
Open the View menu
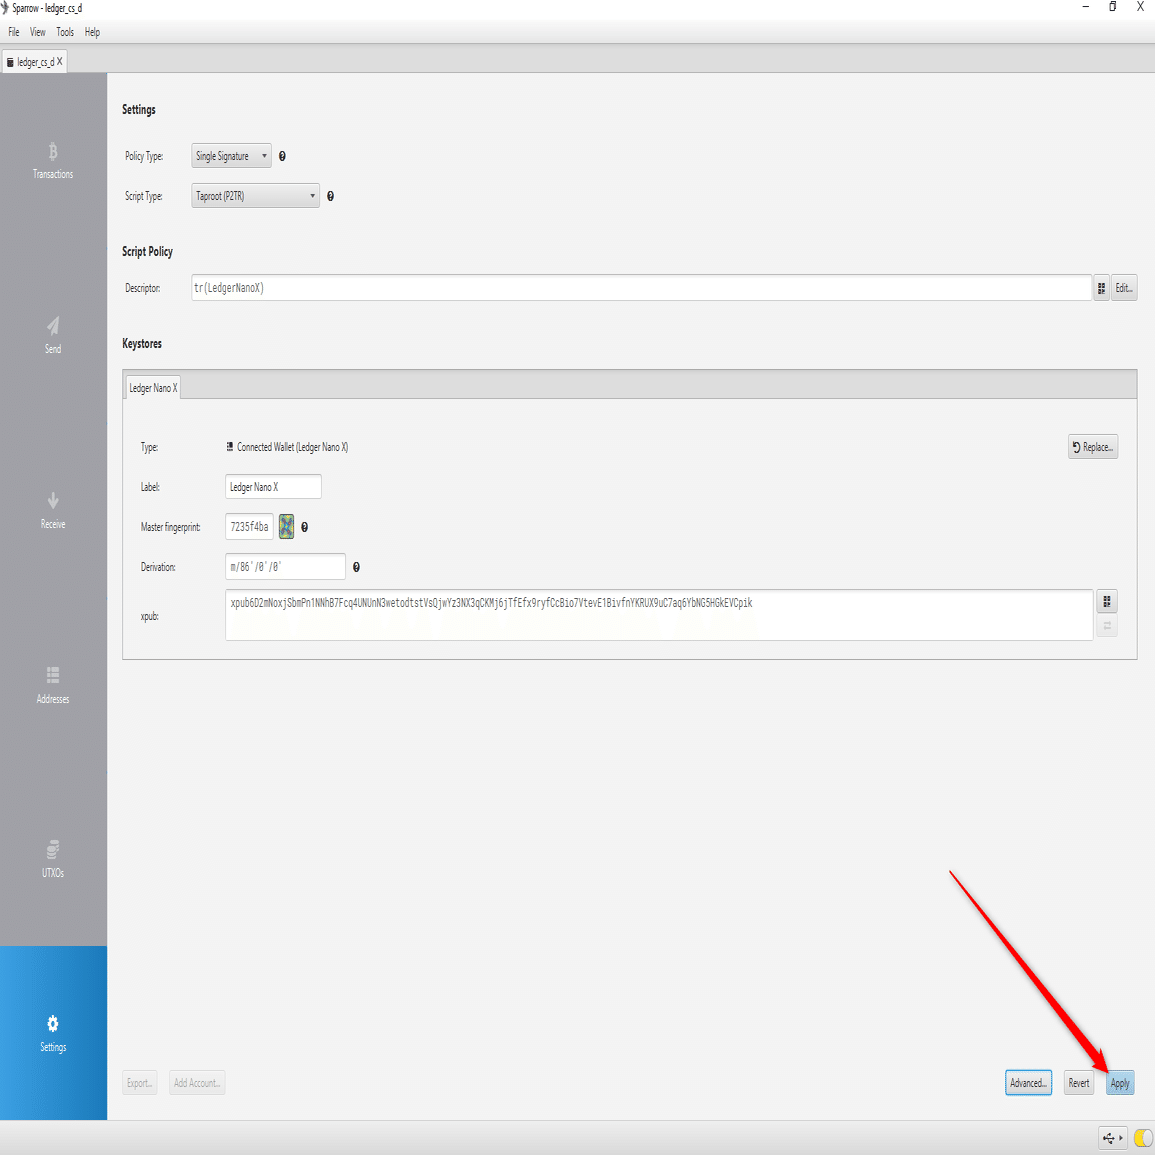[38, 32]
